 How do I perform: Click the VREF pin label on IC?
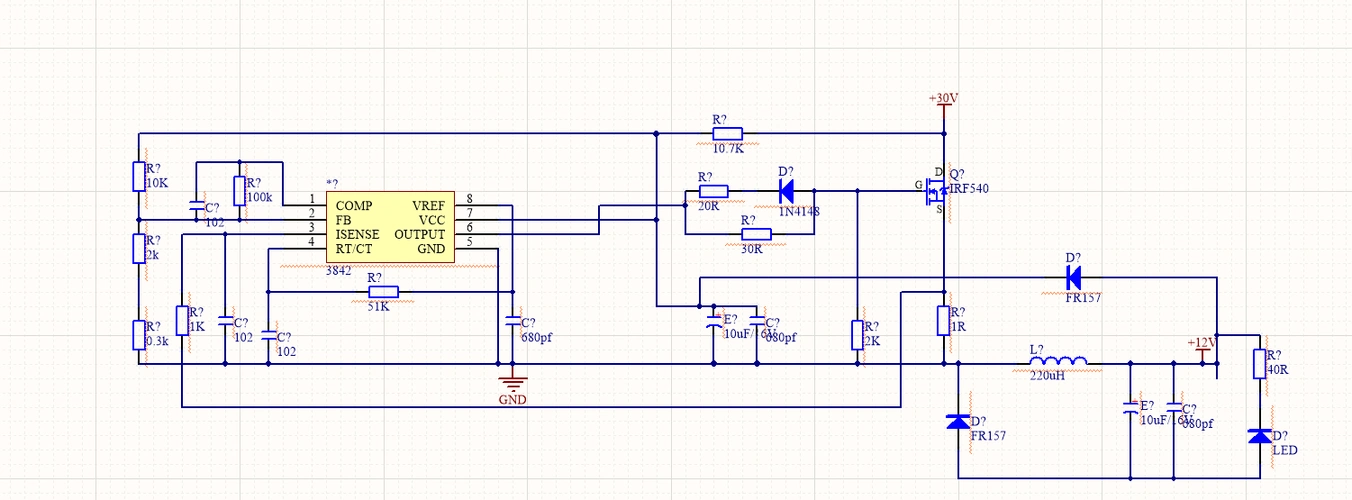(x=428, y=206)
